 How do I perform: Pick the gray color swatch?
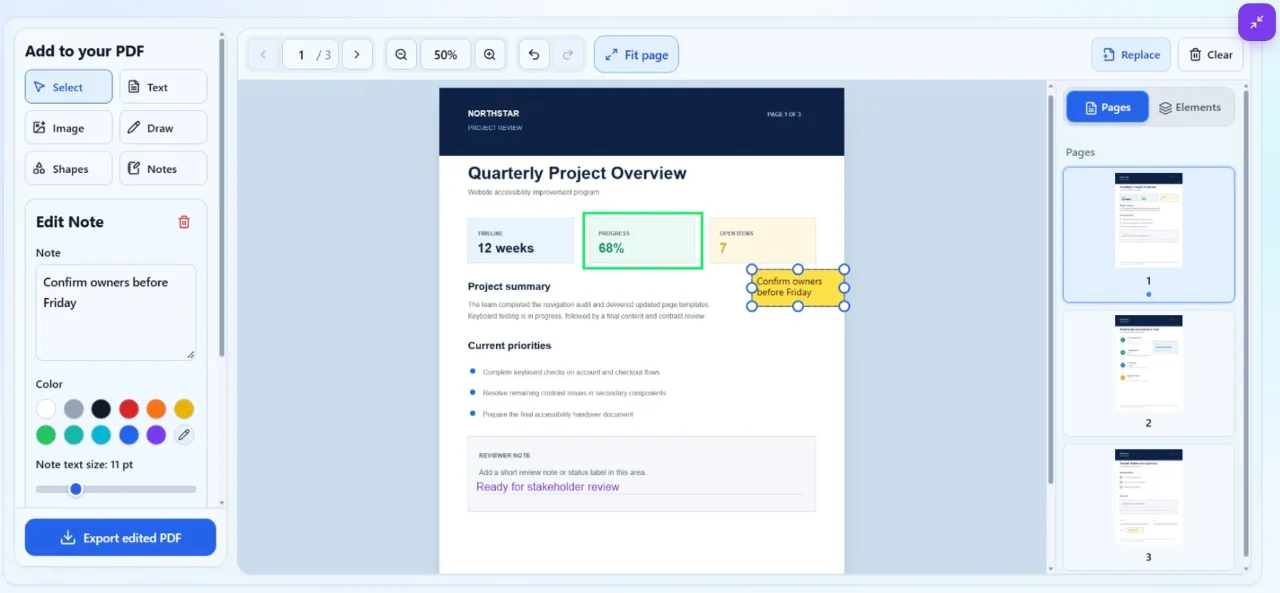pos(74,409)
